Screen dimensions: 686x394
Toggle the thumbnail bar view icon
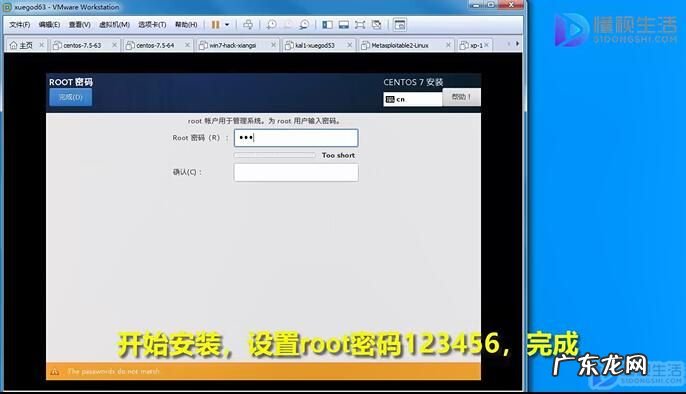344,25
